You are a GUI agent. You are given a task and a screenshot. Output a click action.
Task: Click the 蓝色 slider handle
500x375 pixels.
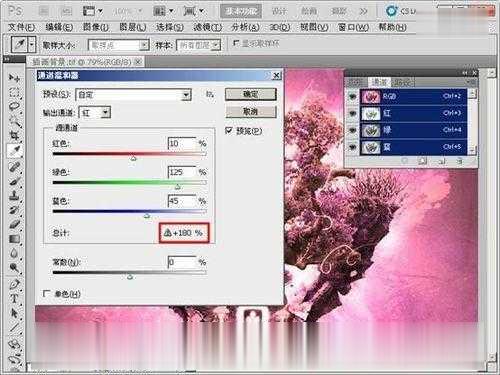[147, 216]
